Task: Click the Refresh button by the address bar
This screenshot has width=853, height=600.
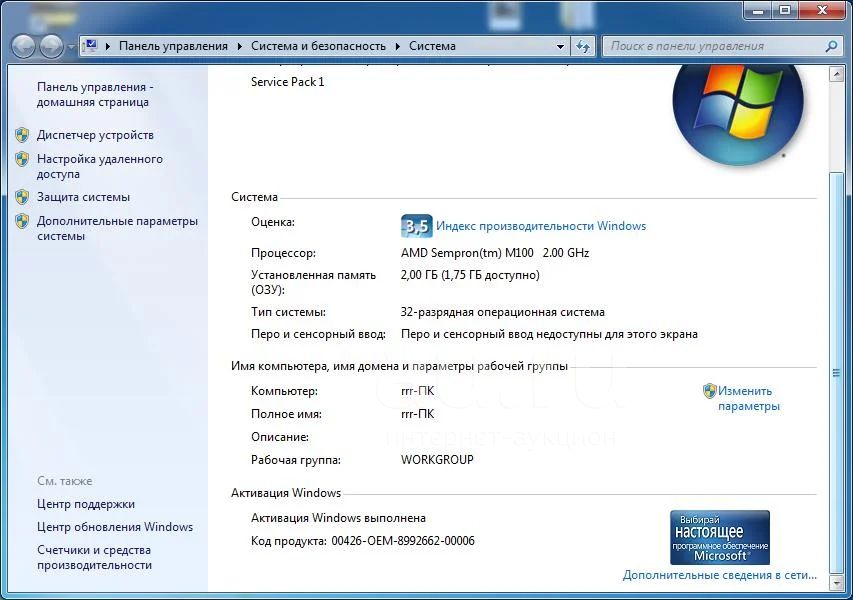Action: coord(583,46)
